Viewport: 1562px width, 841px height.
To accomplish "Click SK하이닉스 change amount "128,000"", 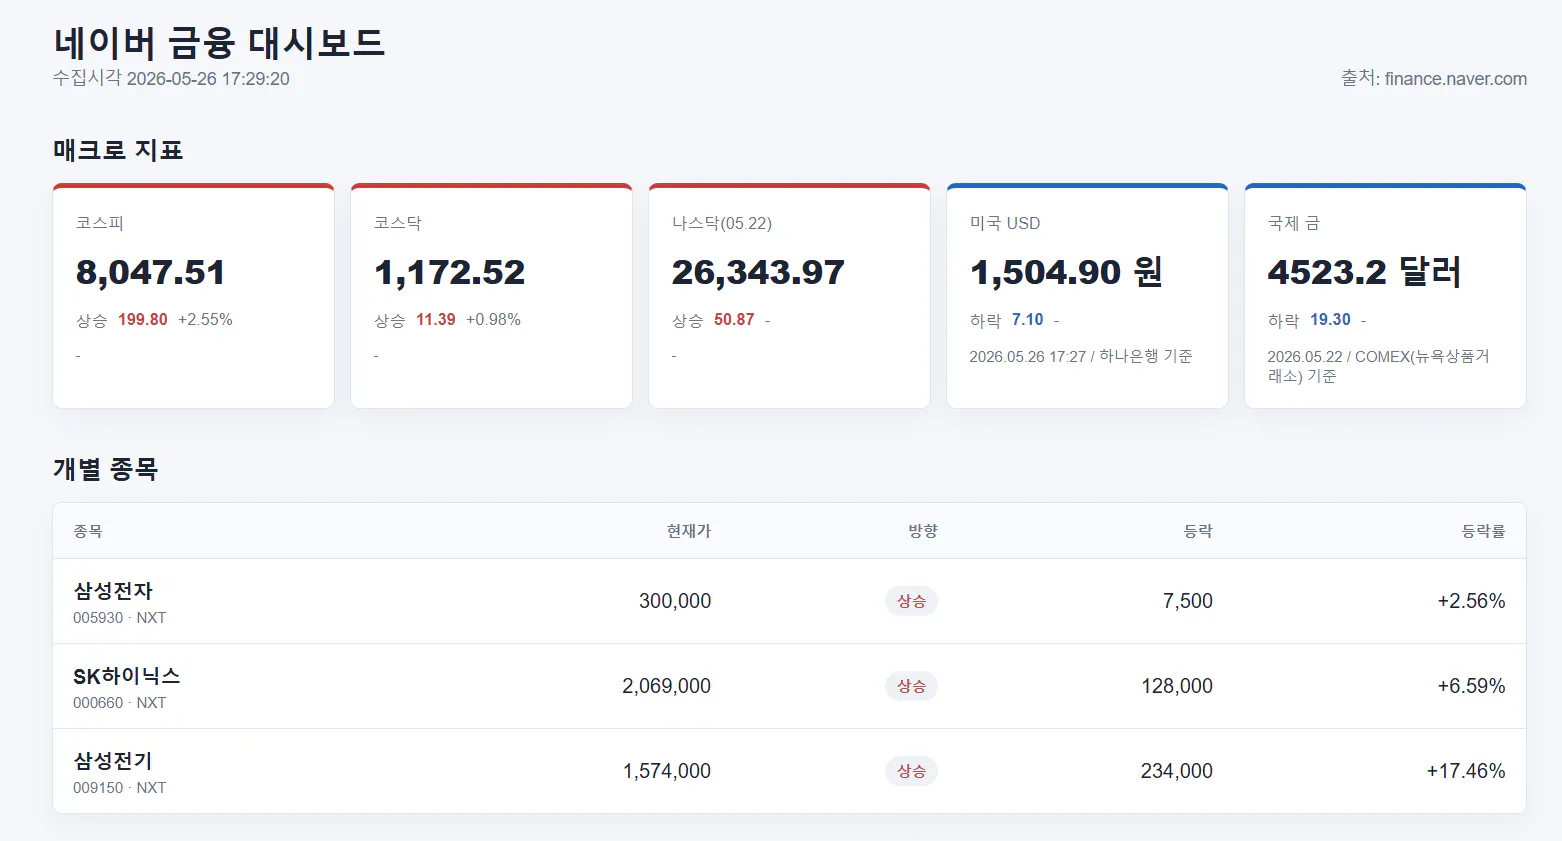I will coord(1177,686).
